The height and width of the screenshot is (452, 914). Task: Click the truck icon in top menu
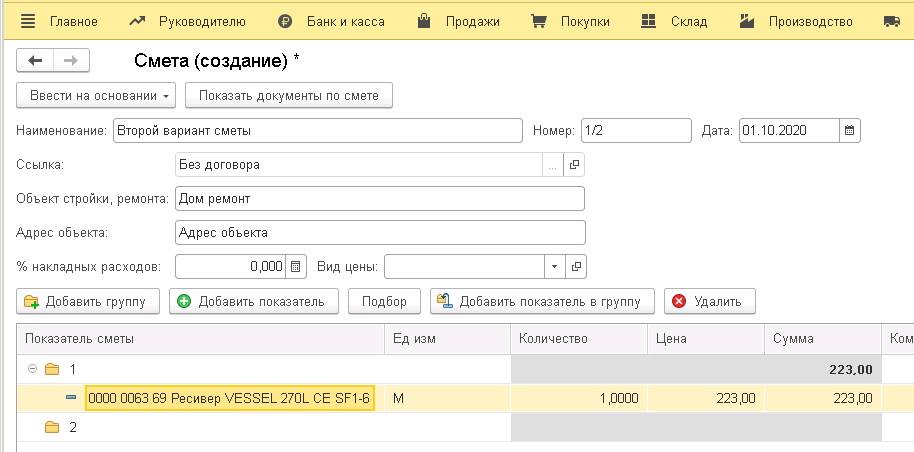click(892, 22)
